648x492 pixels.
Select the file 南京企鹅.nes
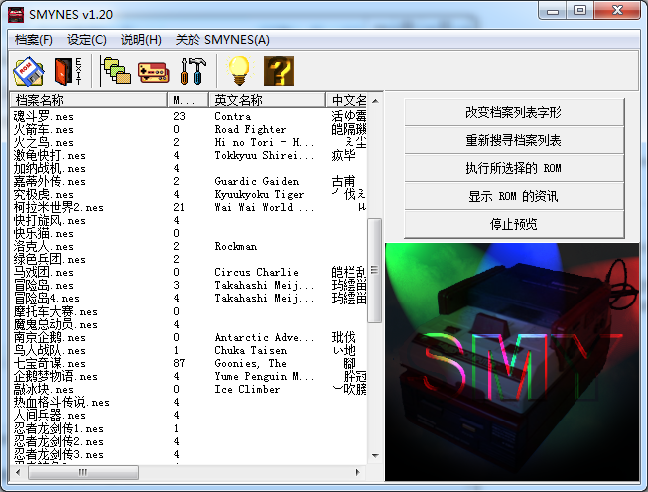click(50, 338)
